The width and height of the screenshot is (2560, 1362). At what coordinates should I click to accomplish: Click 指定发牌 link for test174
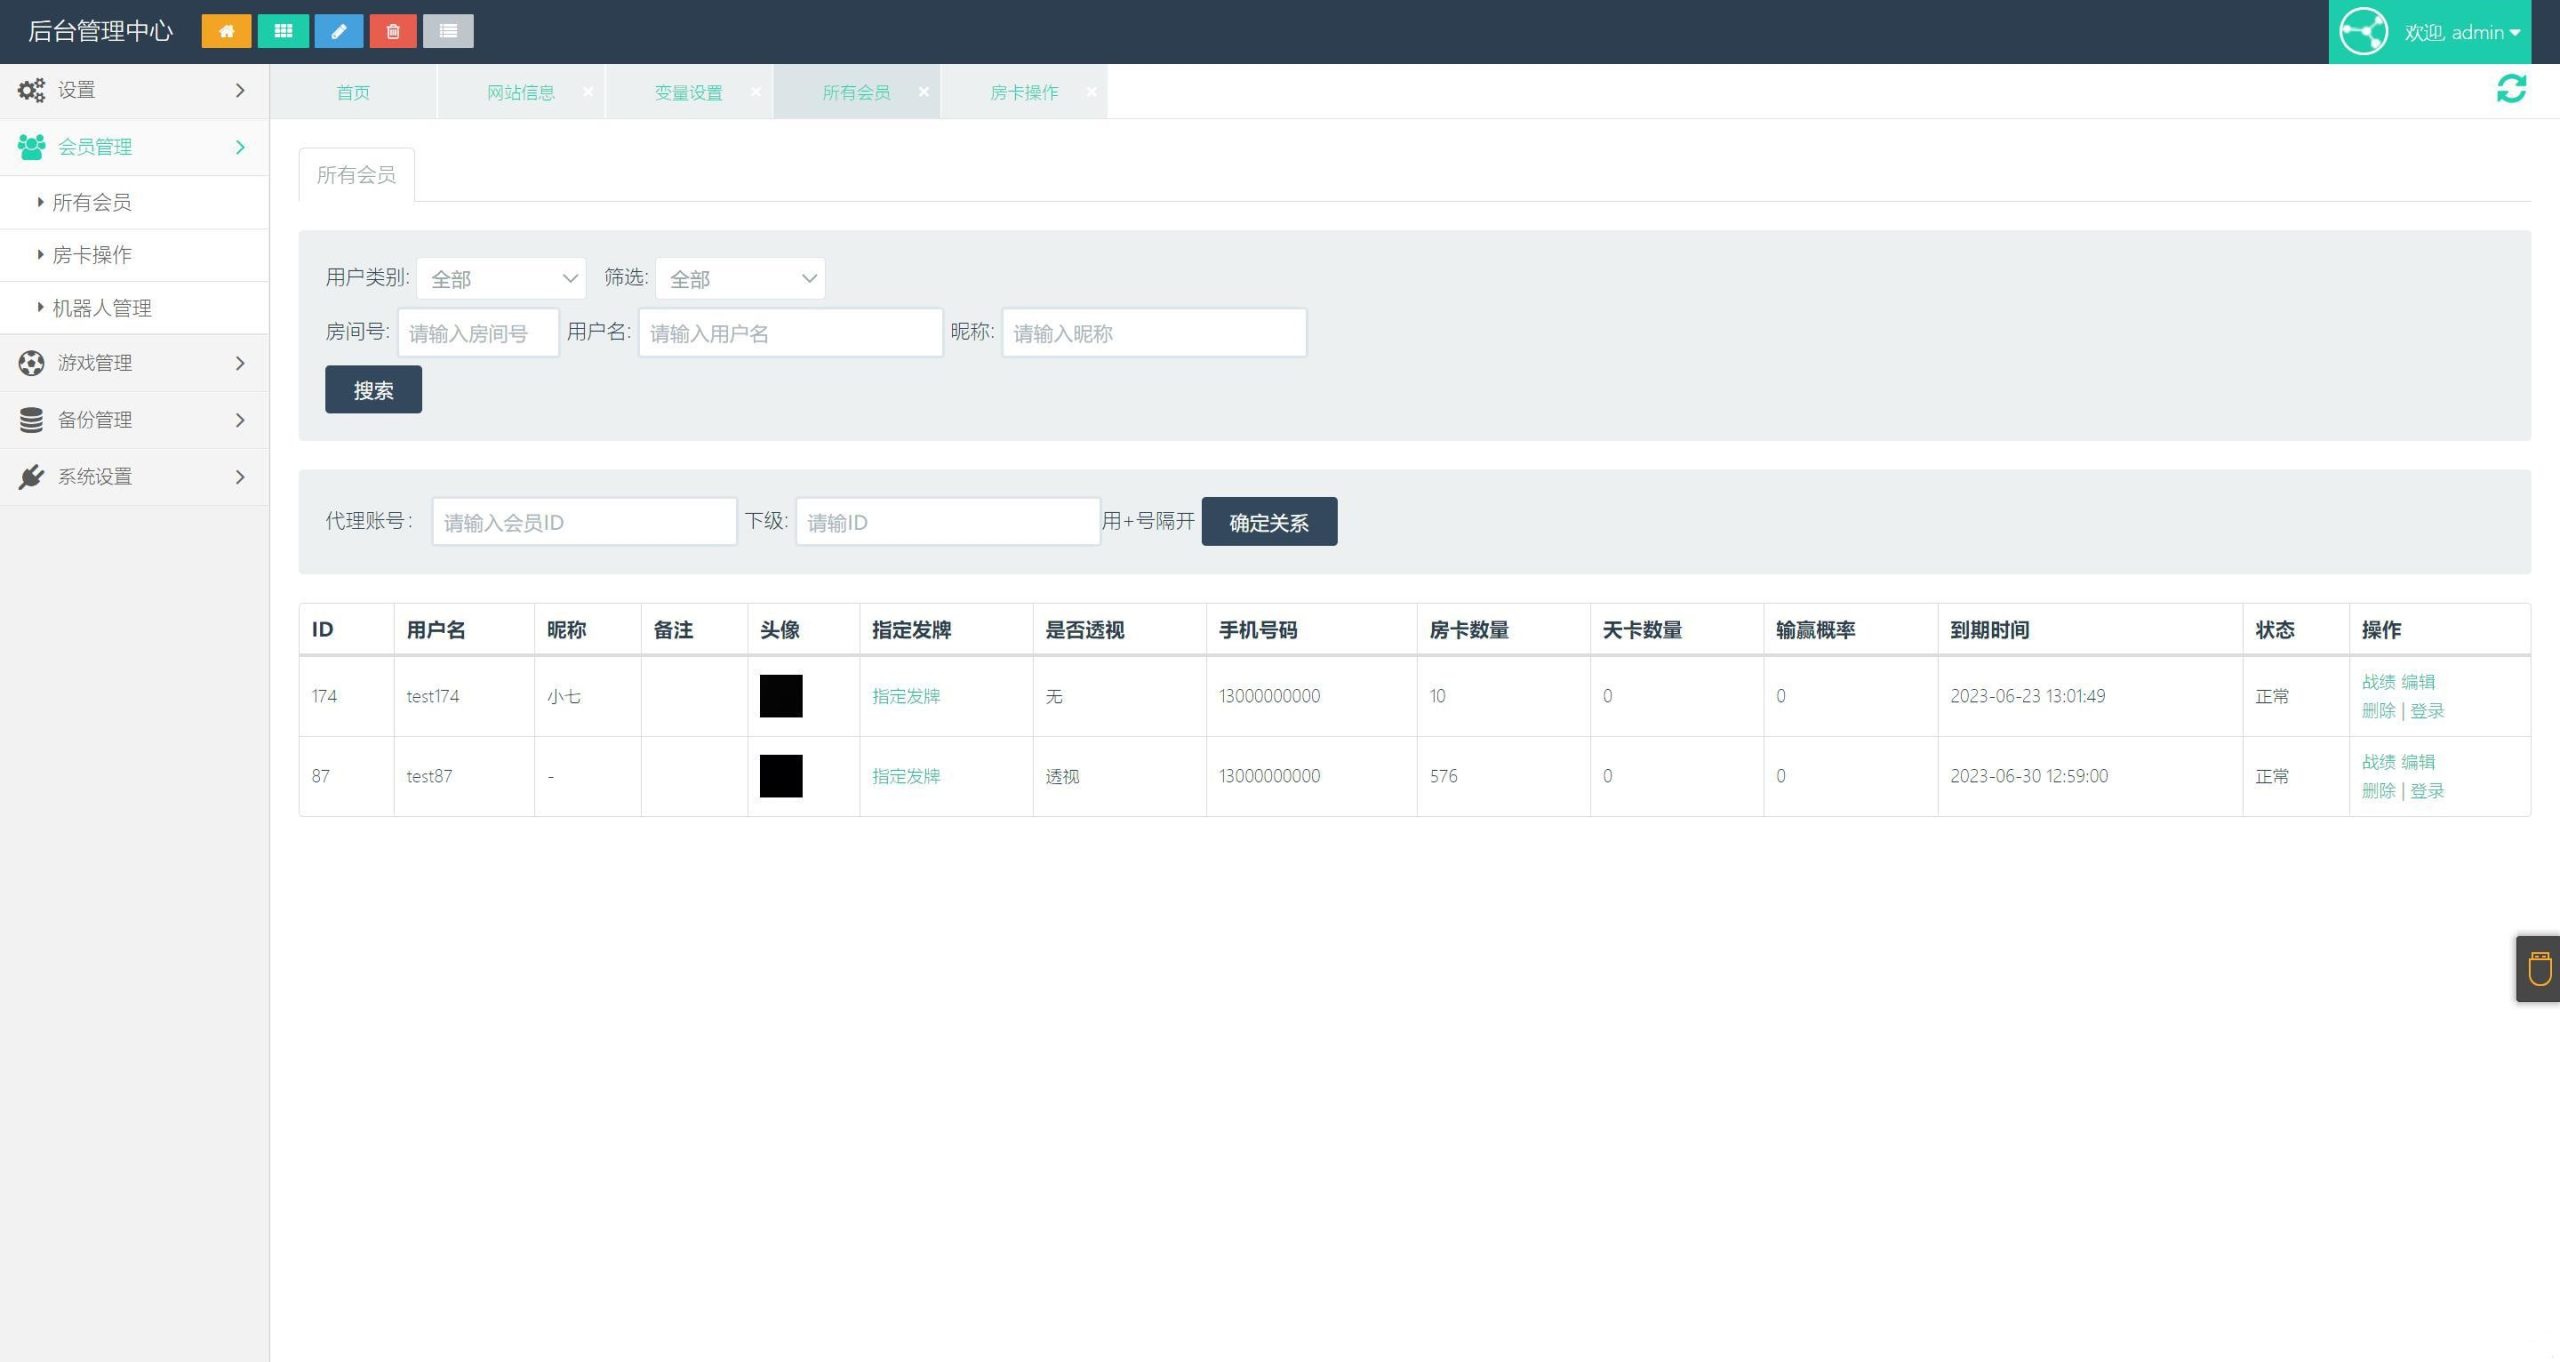coord(906,696)
